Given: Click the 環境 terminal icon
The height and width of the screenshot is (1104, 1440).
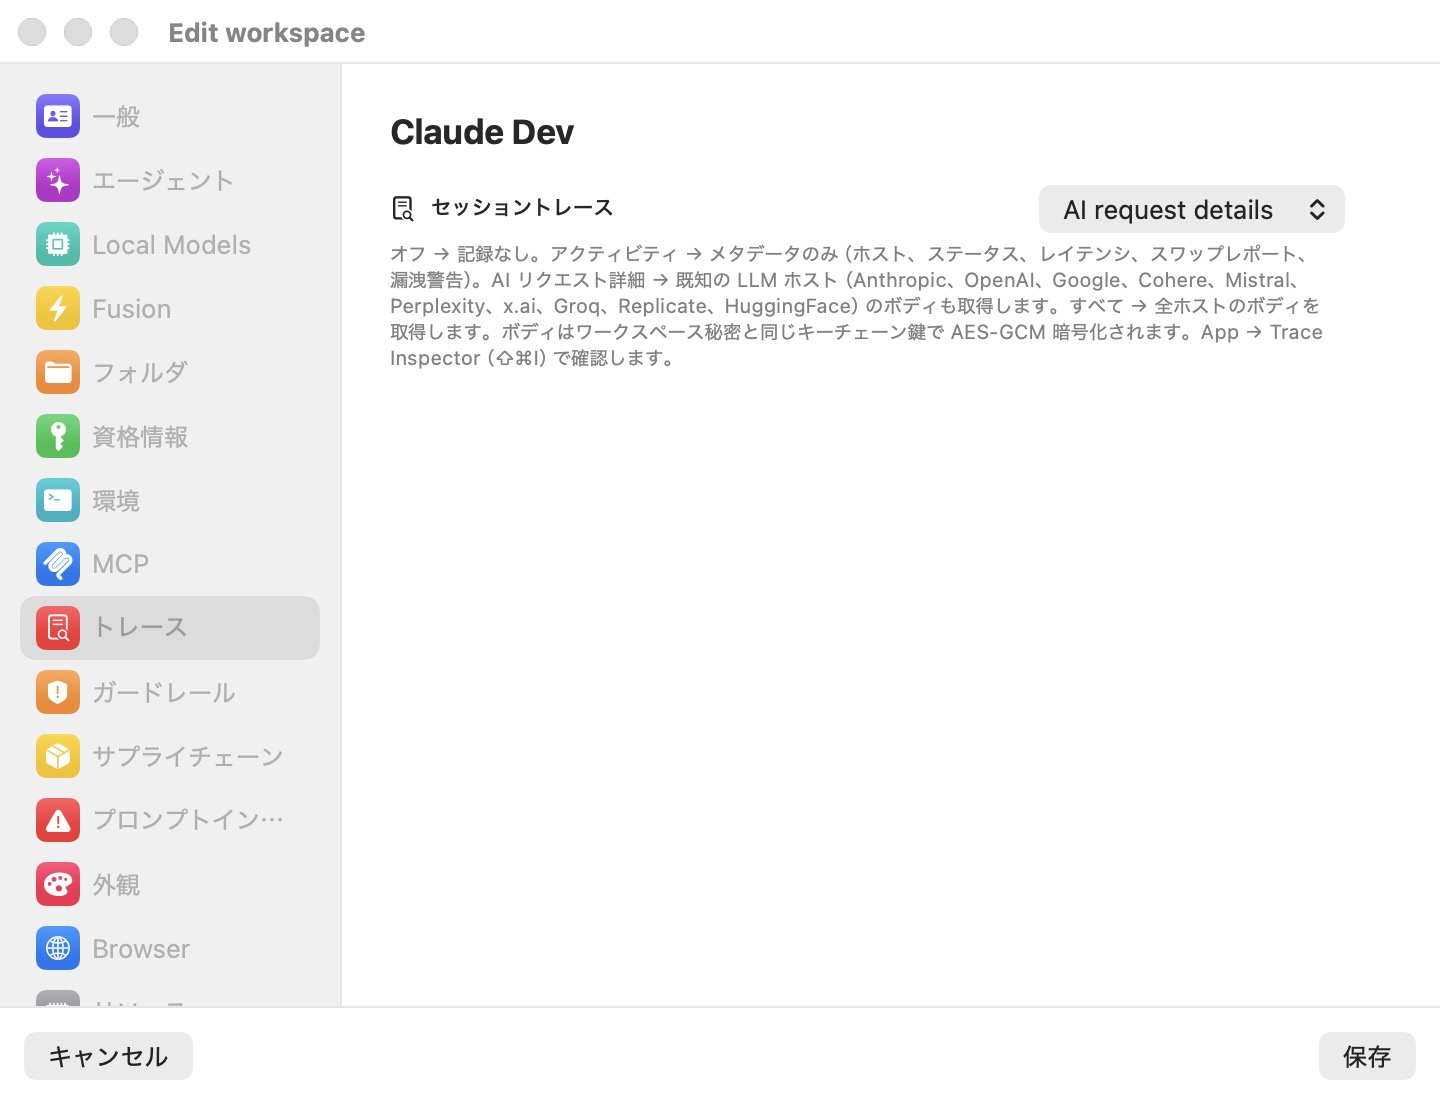Looking at the screenshot, I should tap(58, 500).
